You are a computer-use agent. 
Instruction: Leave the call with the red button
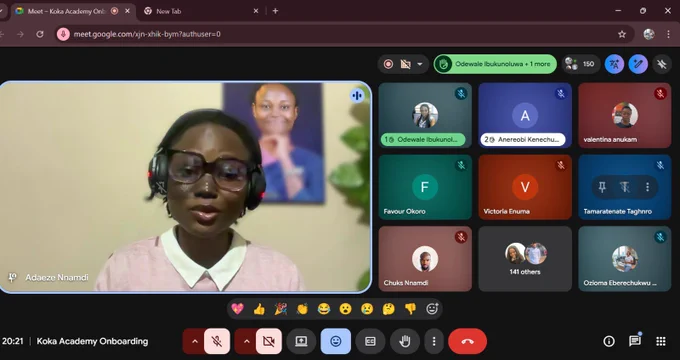pos(468,341)
